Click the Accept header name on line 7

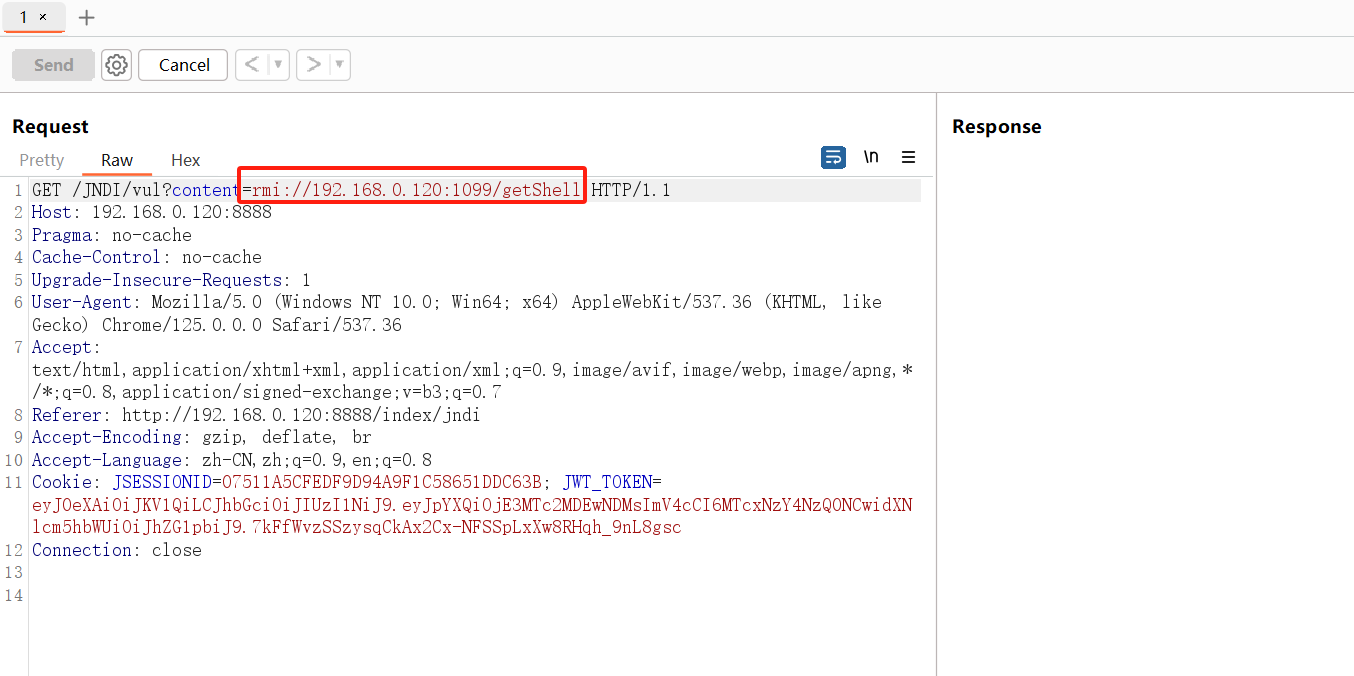point(62,348)
